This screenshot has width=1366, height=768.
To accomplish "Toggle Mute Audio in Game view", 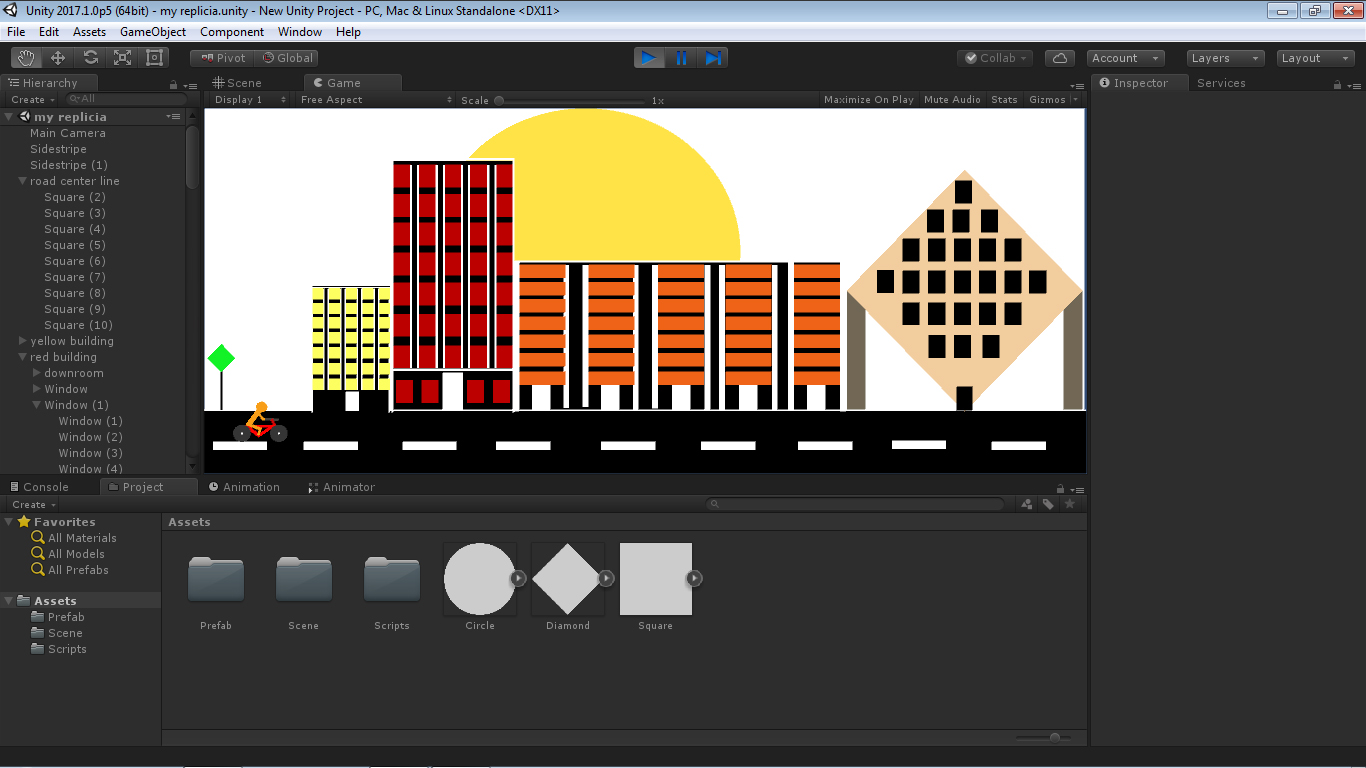I will pos(952,100).
